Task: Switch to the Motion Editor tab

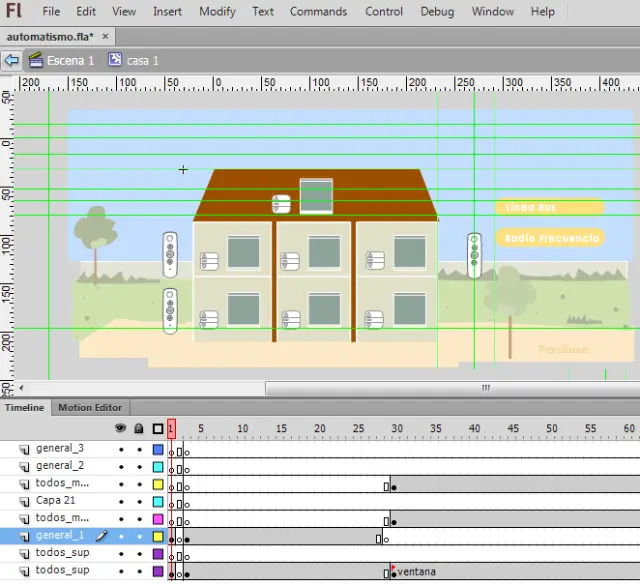Action: pos(89,407)
